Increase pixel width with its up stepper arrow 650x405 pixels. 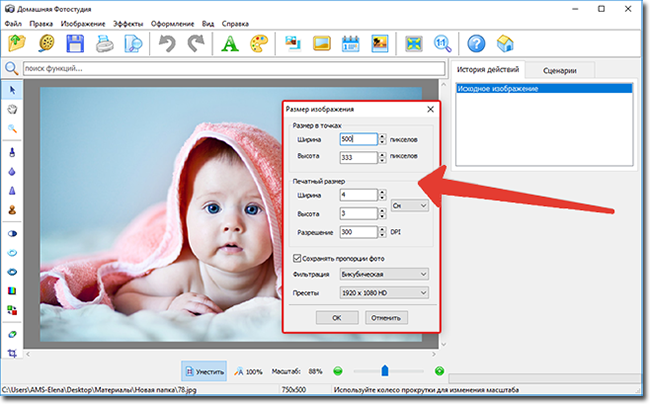pos(382,136)
